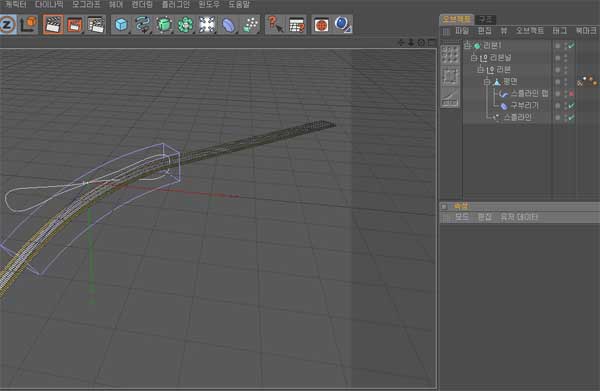The image size is (600, 391).
Task: Click the coordinate system icon
Action: 28,25
